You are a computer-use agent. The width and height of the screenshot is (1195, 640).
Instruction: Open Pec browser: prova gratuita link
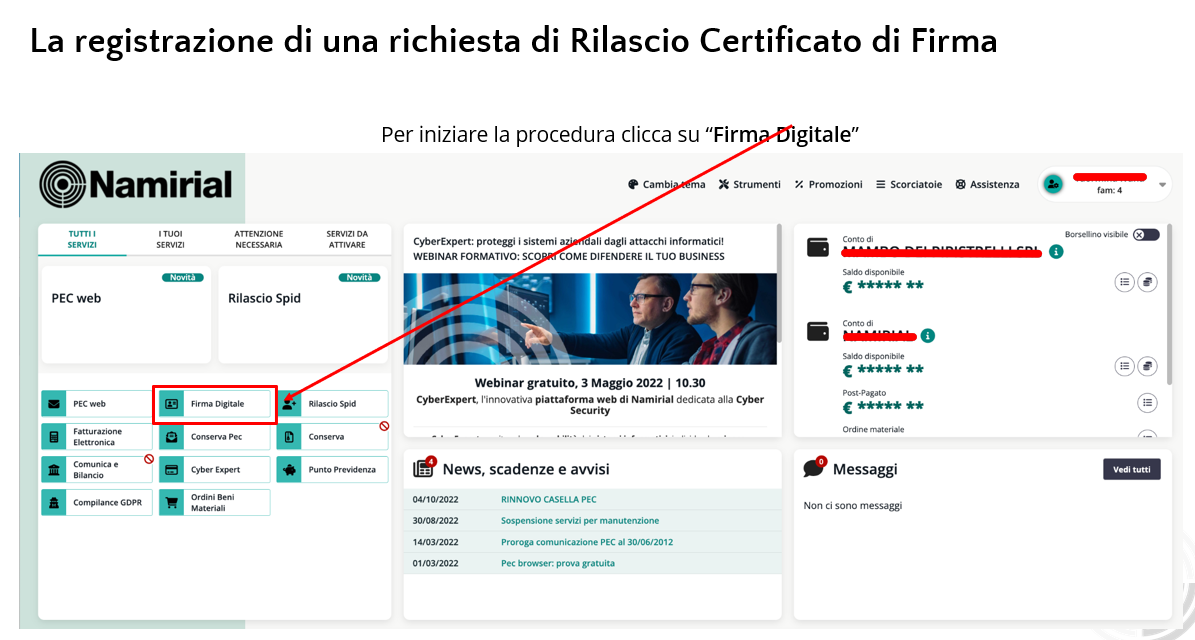558,564
